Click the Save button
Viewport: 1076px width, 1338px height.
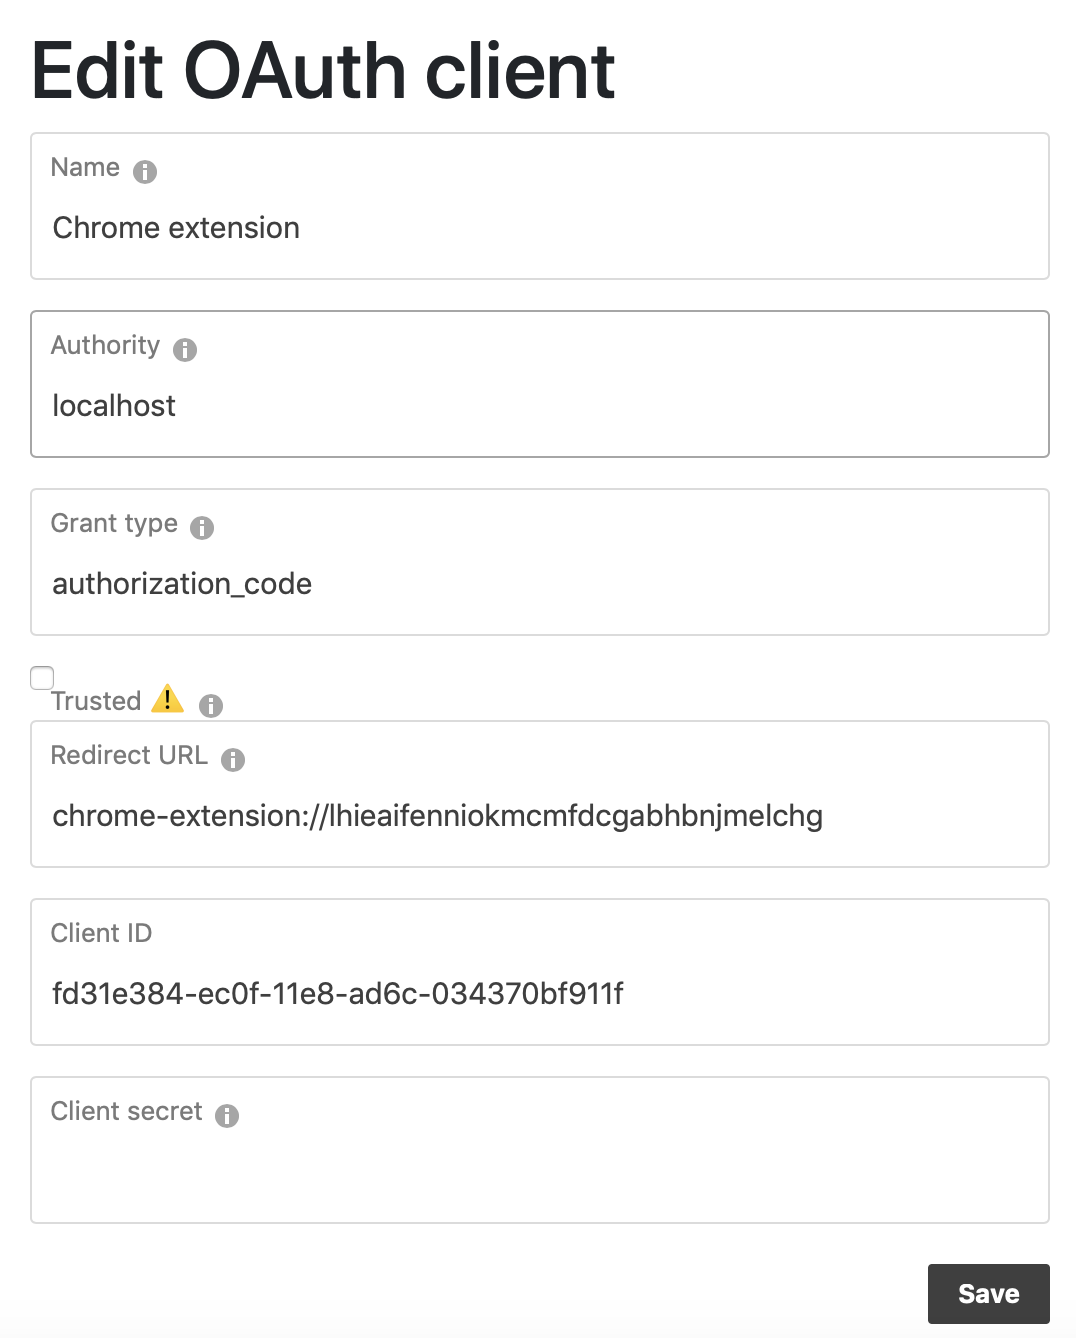pos(988,1293)
